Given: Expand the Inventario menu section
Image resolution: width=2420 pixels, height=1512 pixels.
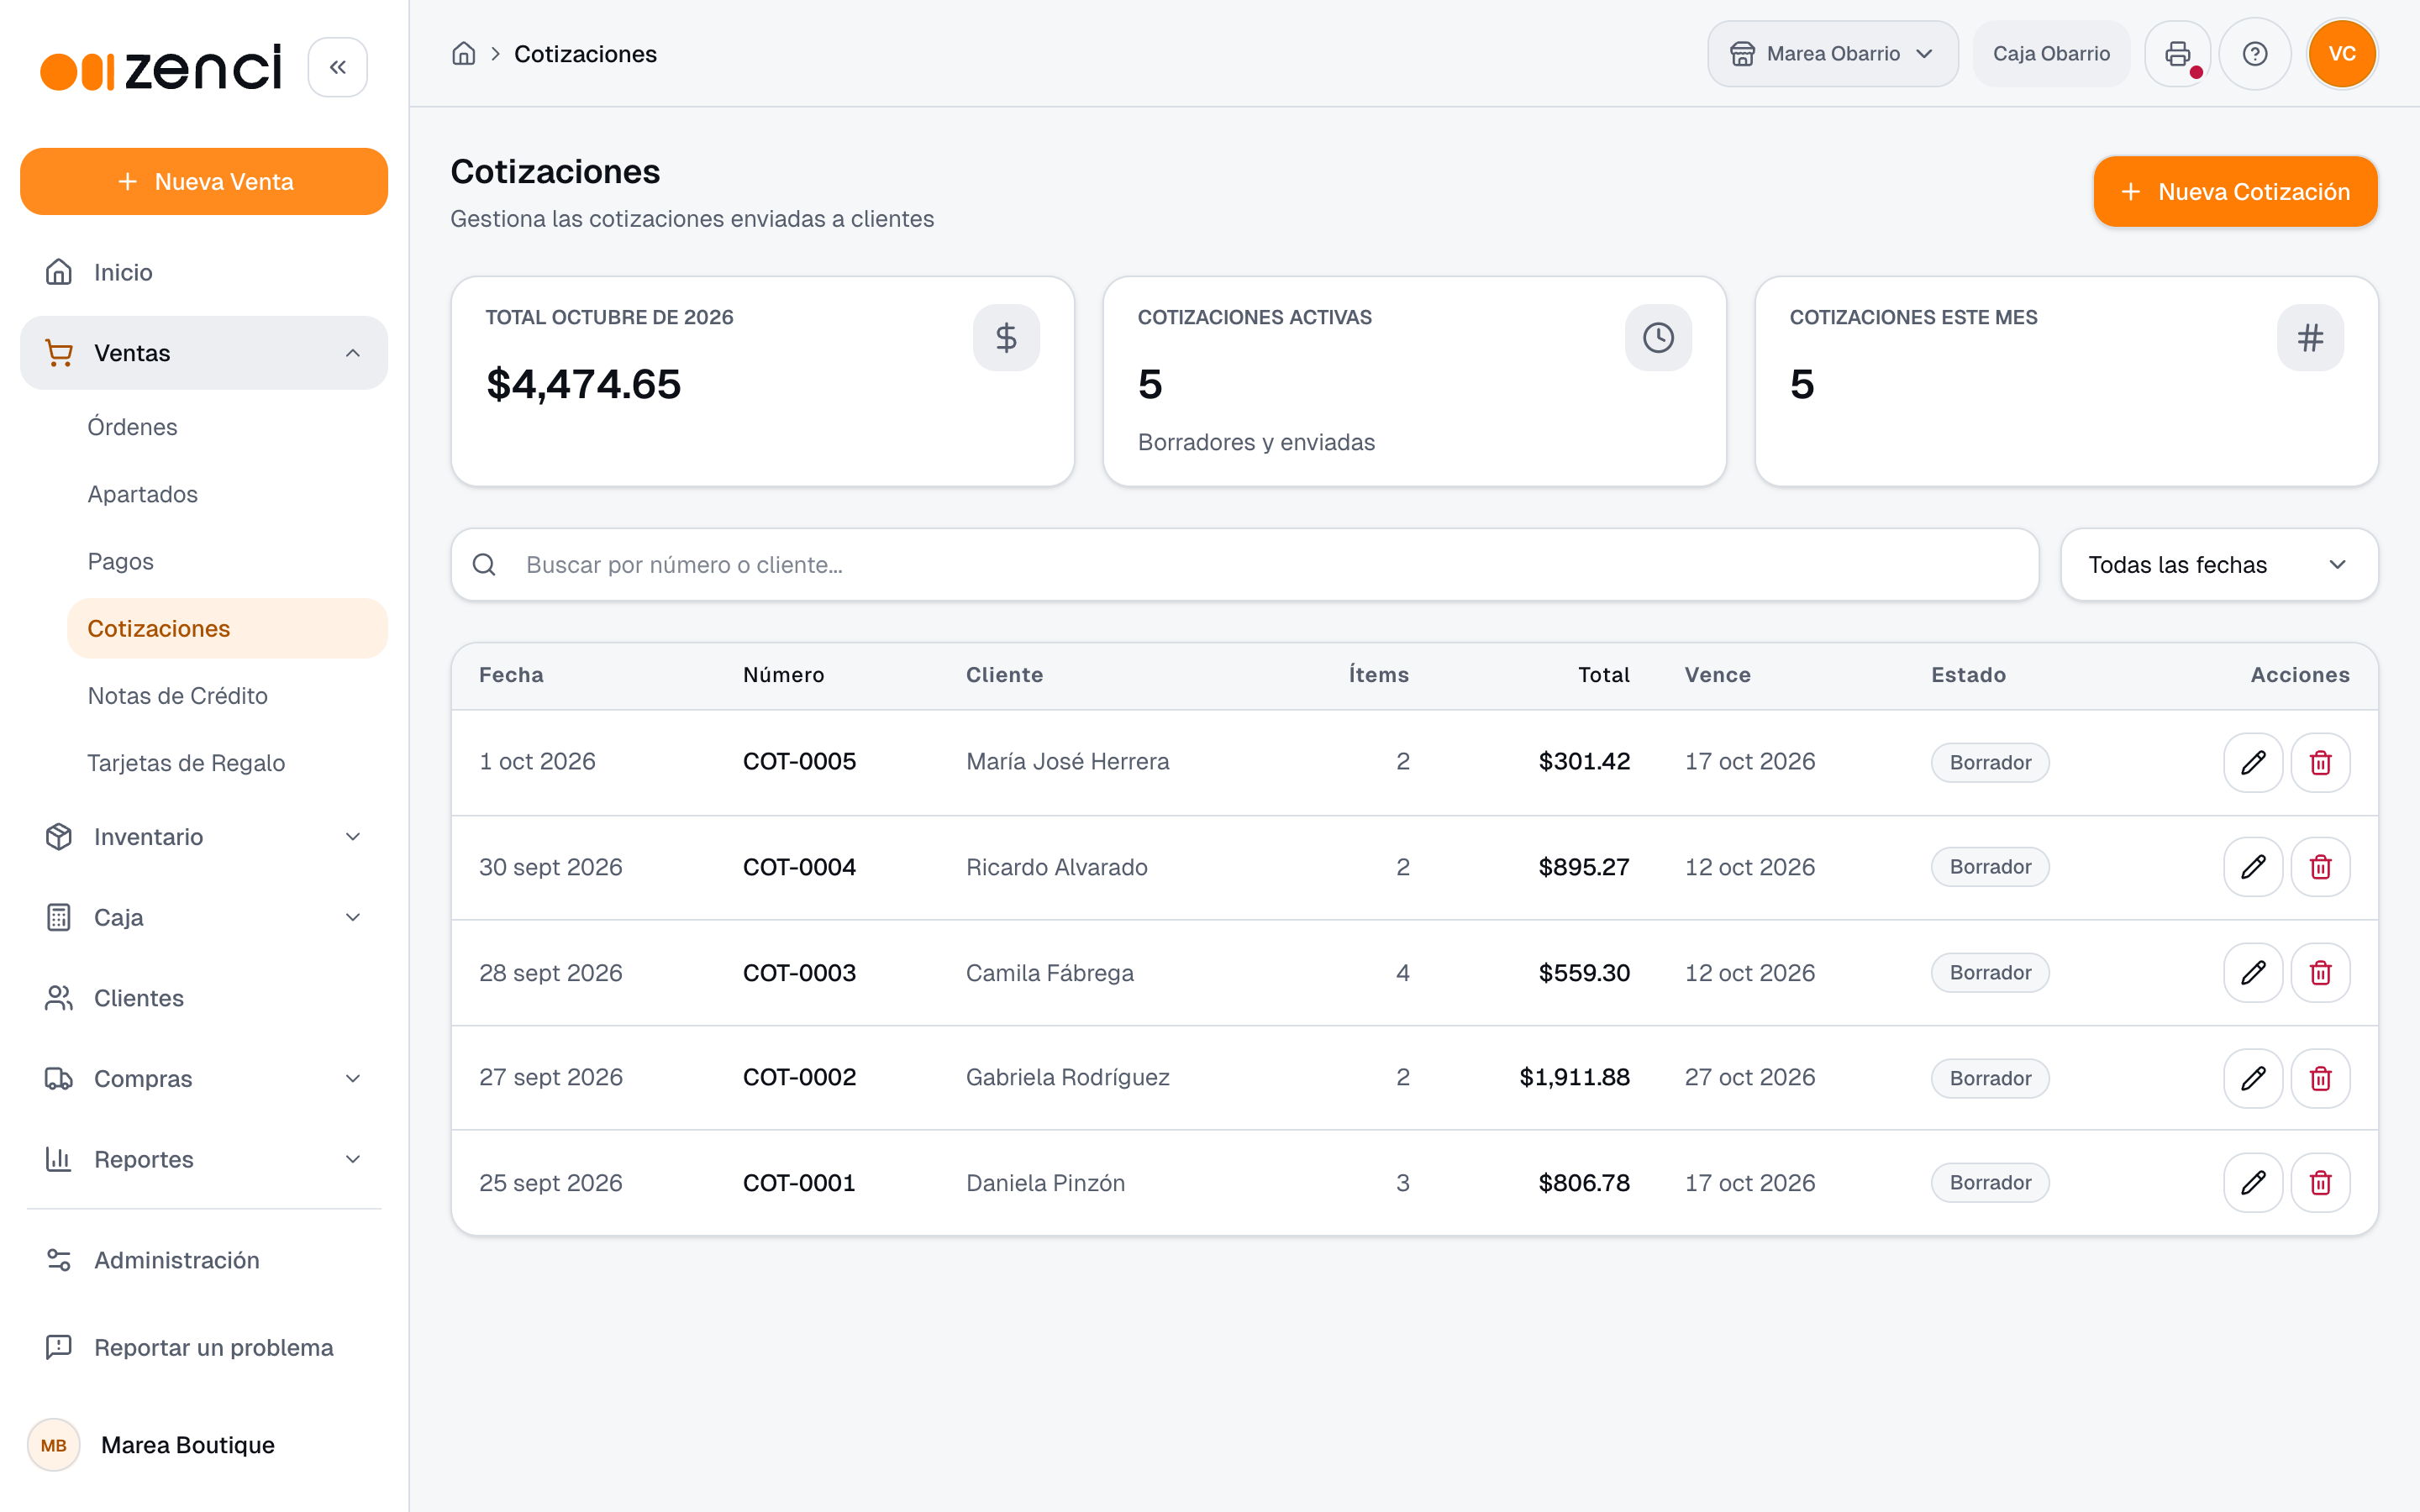Looking at the screenshot, I should 204,837.
